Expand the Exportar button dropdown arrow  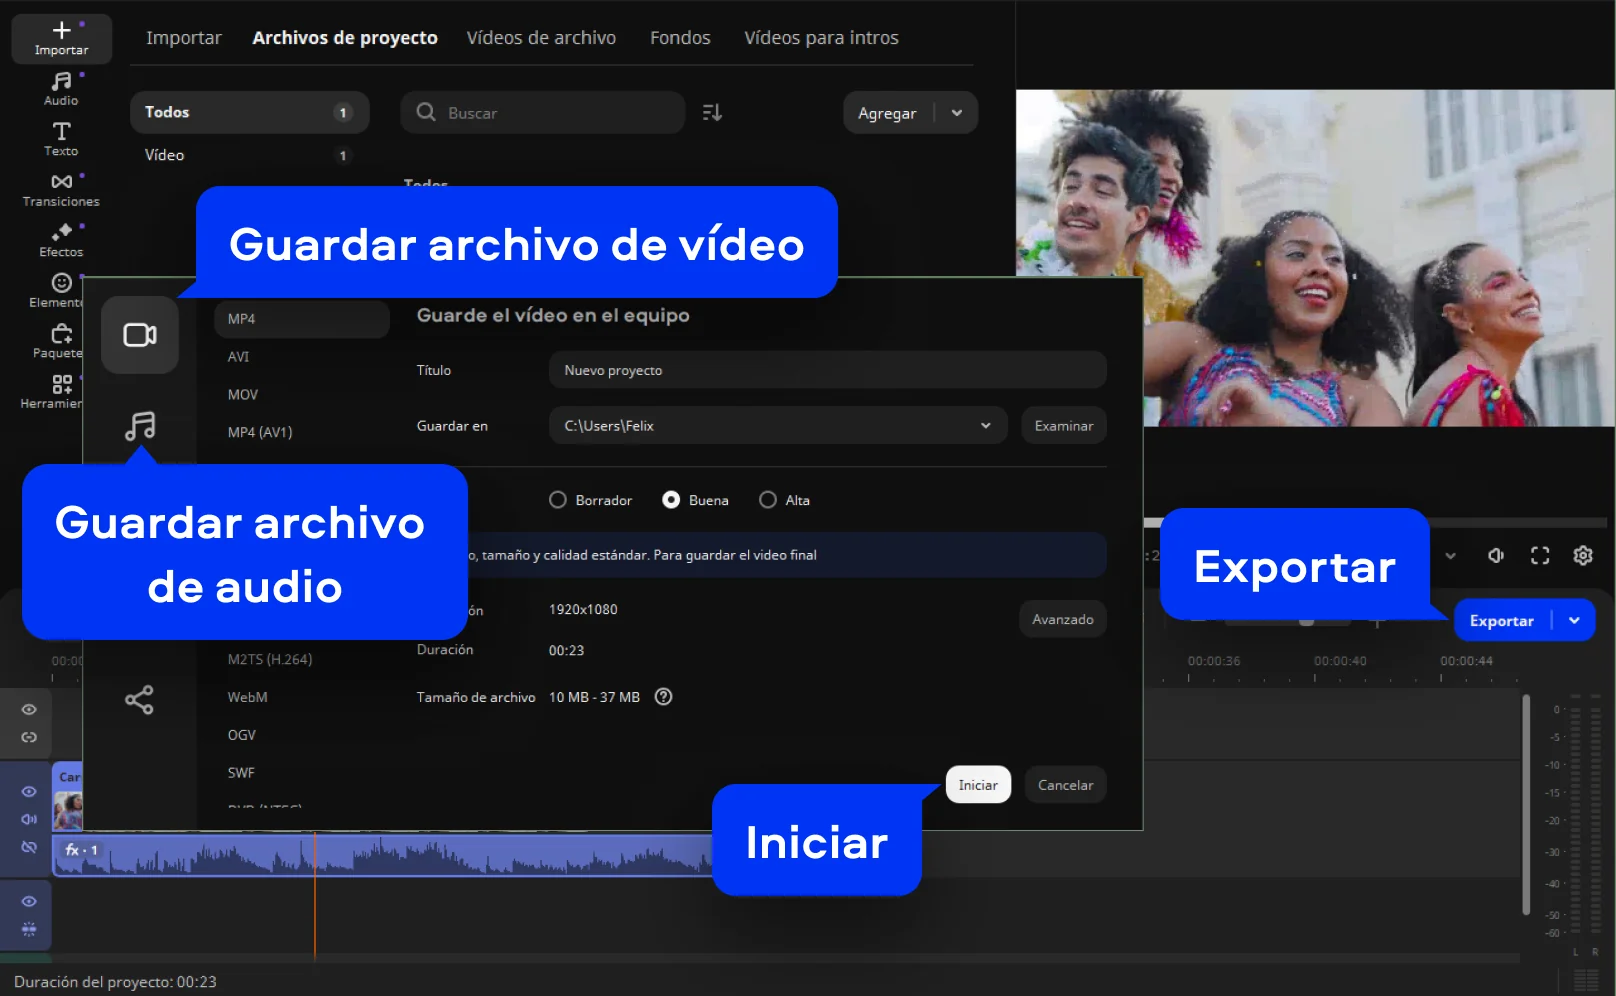click(1574, 620)
